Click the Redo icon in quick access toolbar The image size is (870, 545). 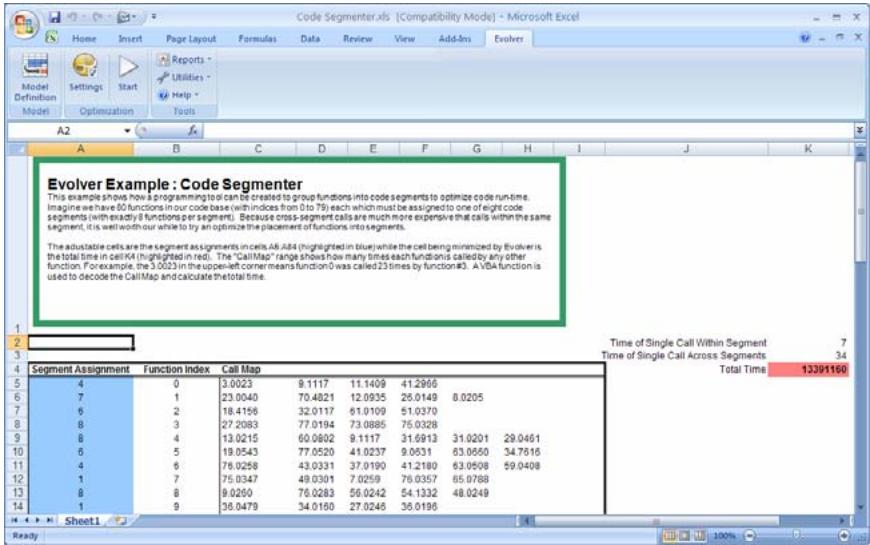click(x=97, y=17)
